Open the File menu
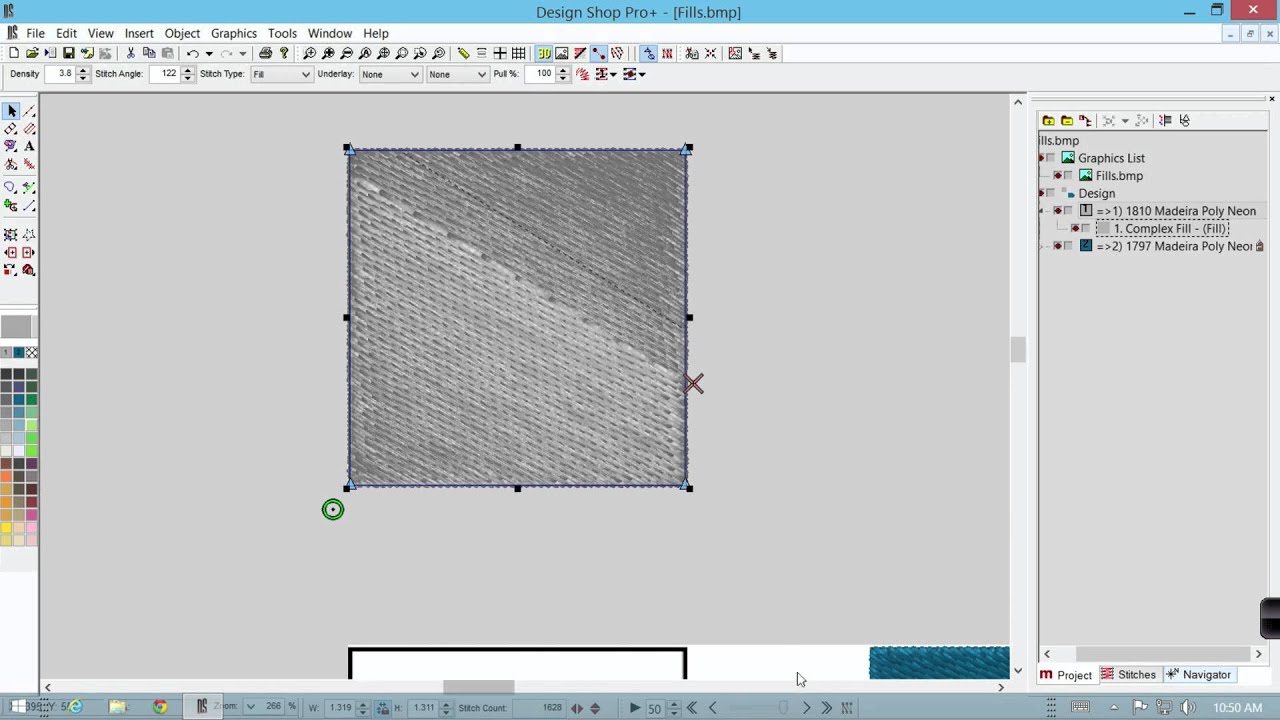This screenshot has width=1280, height=720. [35, 33]
